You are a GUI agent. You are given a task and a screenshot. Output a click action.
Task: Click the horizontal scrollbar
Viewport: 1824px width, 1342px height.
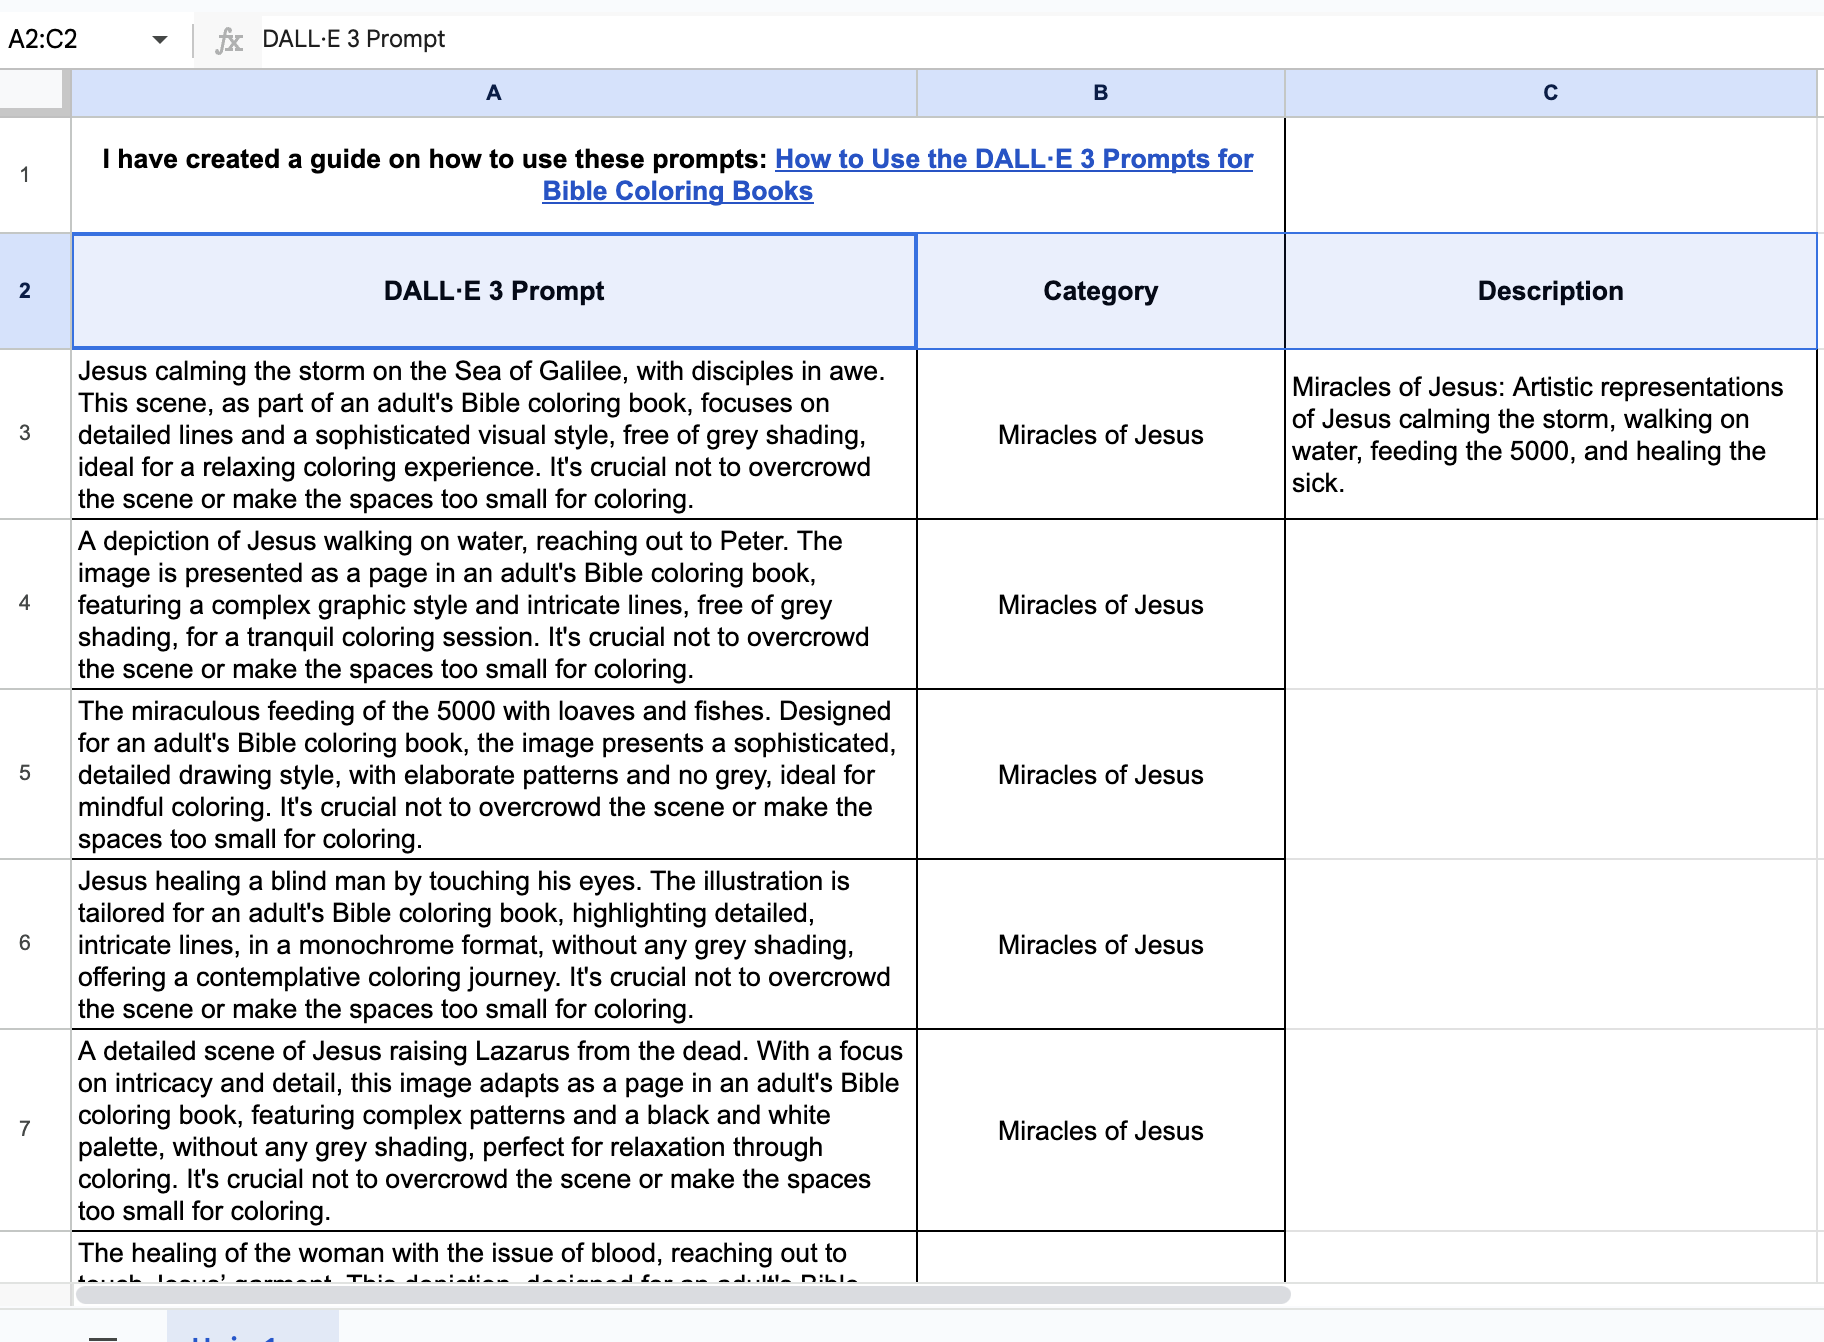tap(682, 1295)
